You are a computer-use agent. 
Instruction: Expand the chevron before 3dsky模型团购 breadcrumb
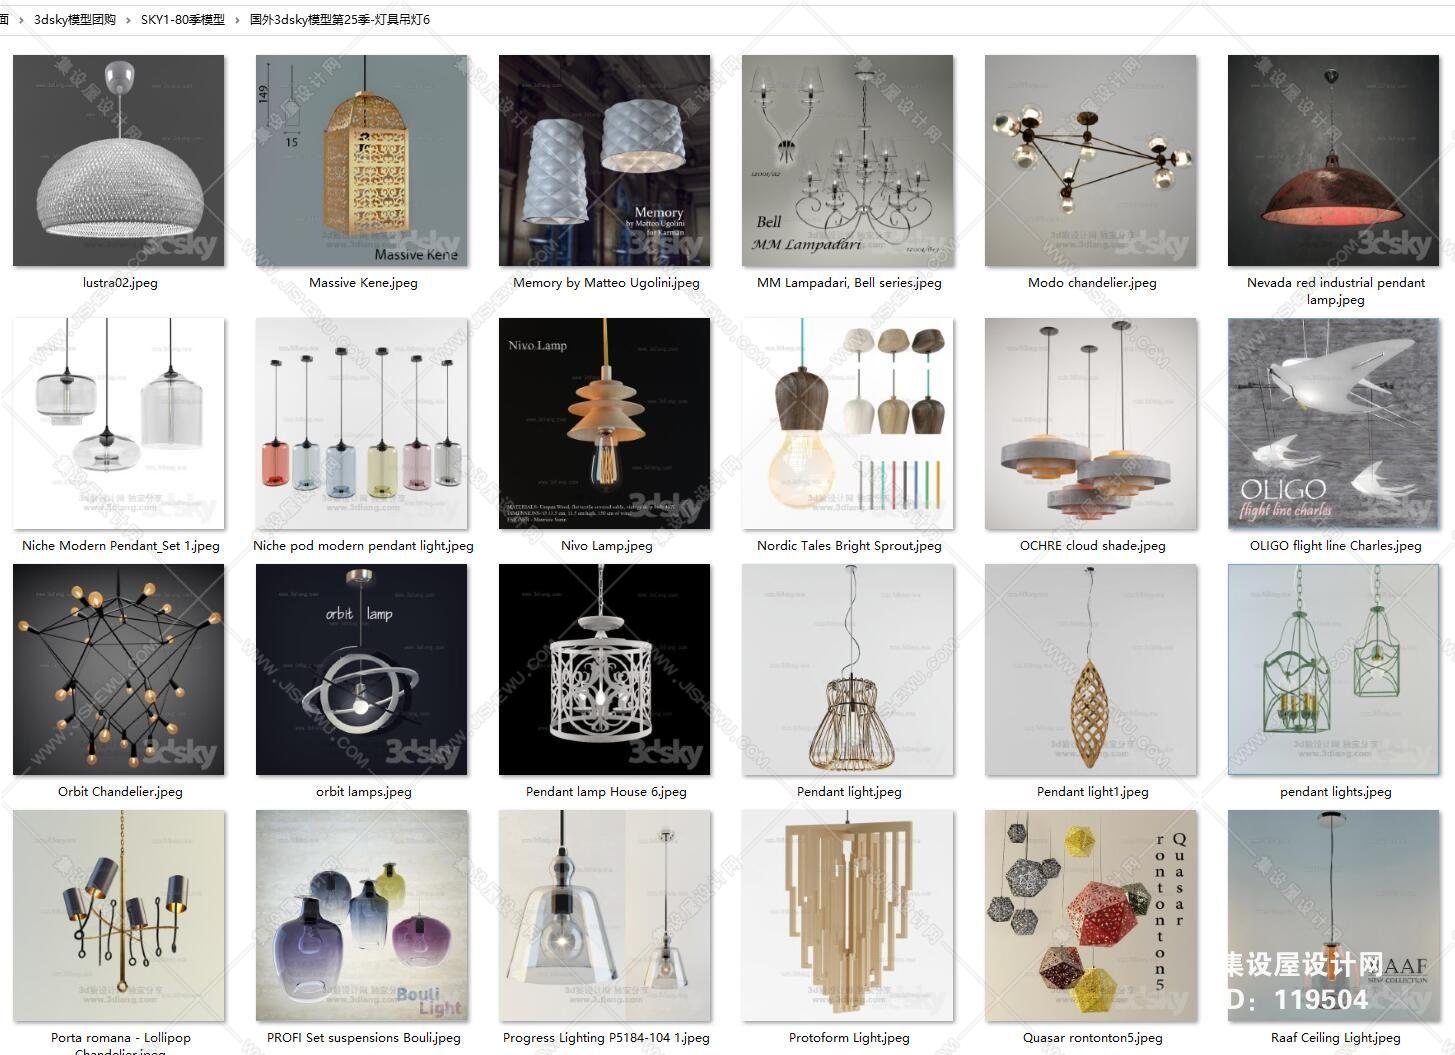(x=21, y=19)
